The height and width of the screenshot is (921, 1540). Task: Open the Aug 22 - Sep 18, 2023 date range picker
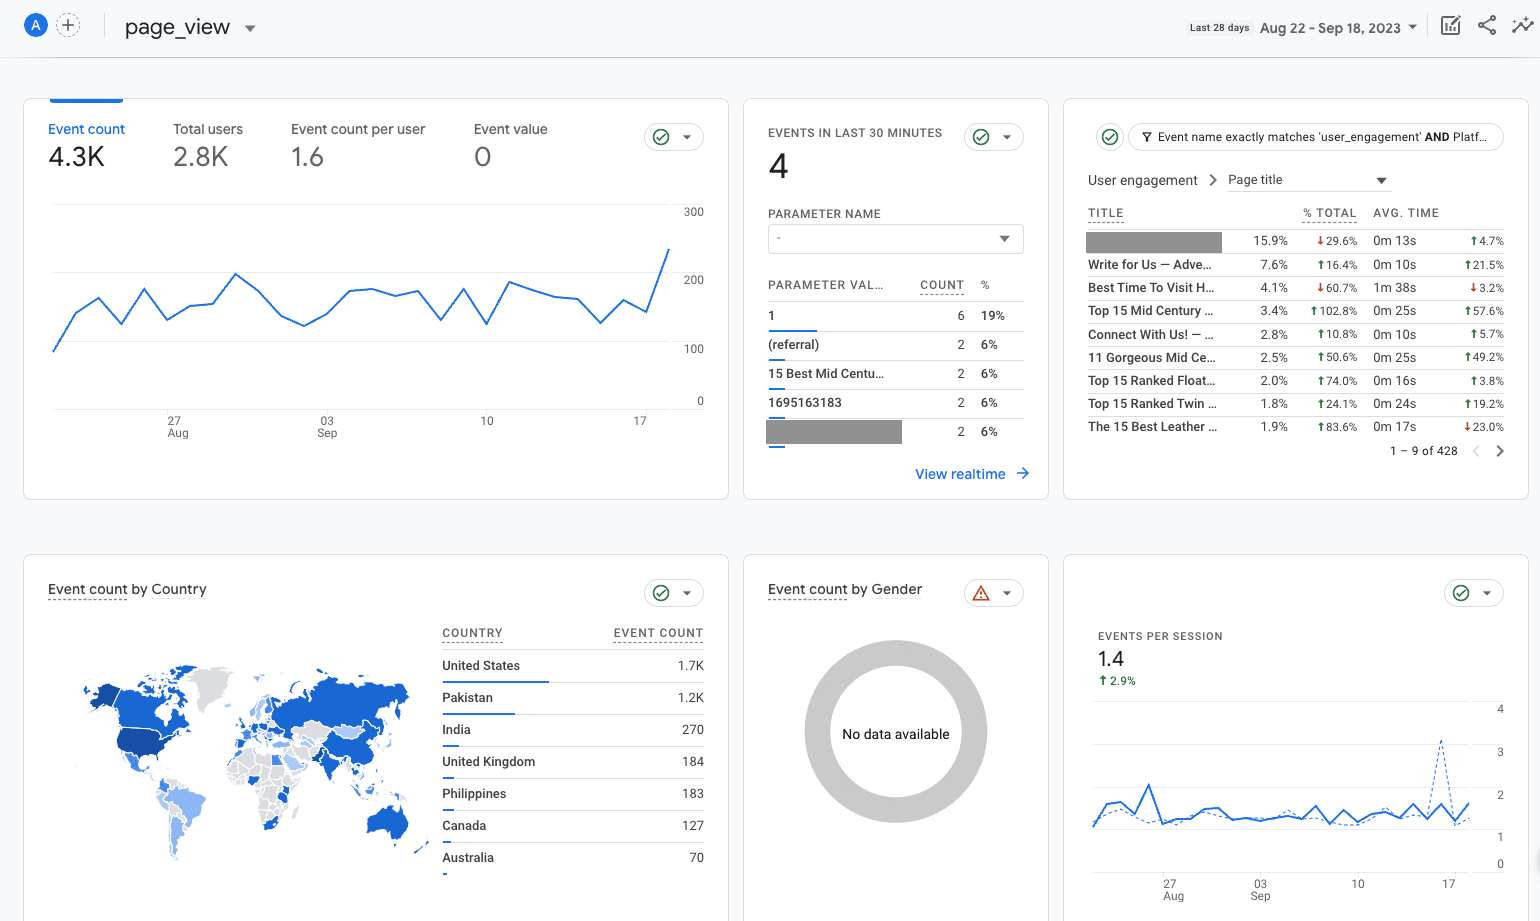[x=1338, y=28]
